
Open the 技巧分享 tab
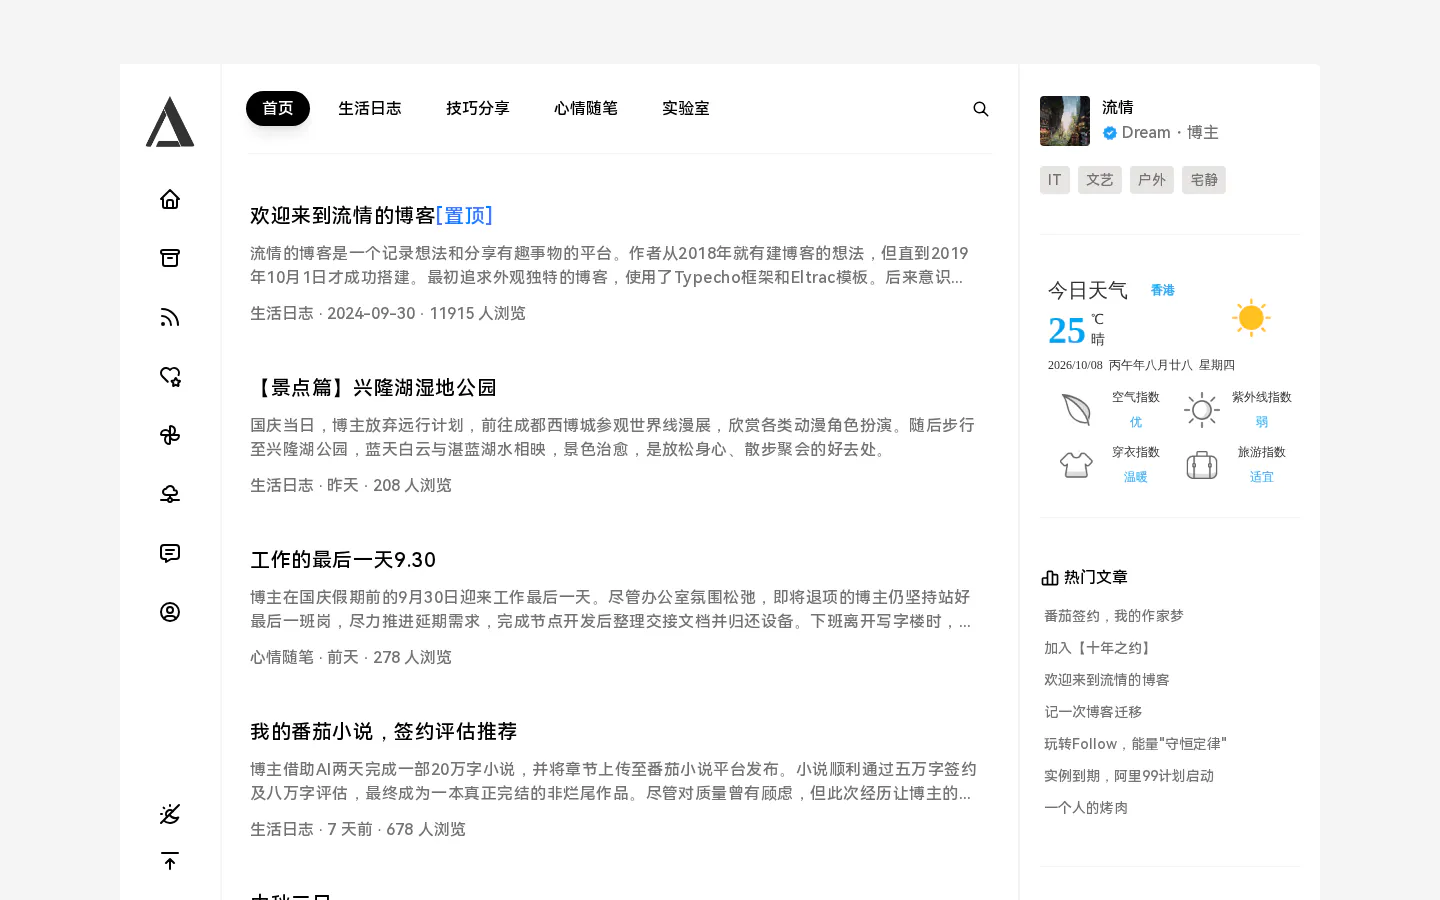[478, 108]
